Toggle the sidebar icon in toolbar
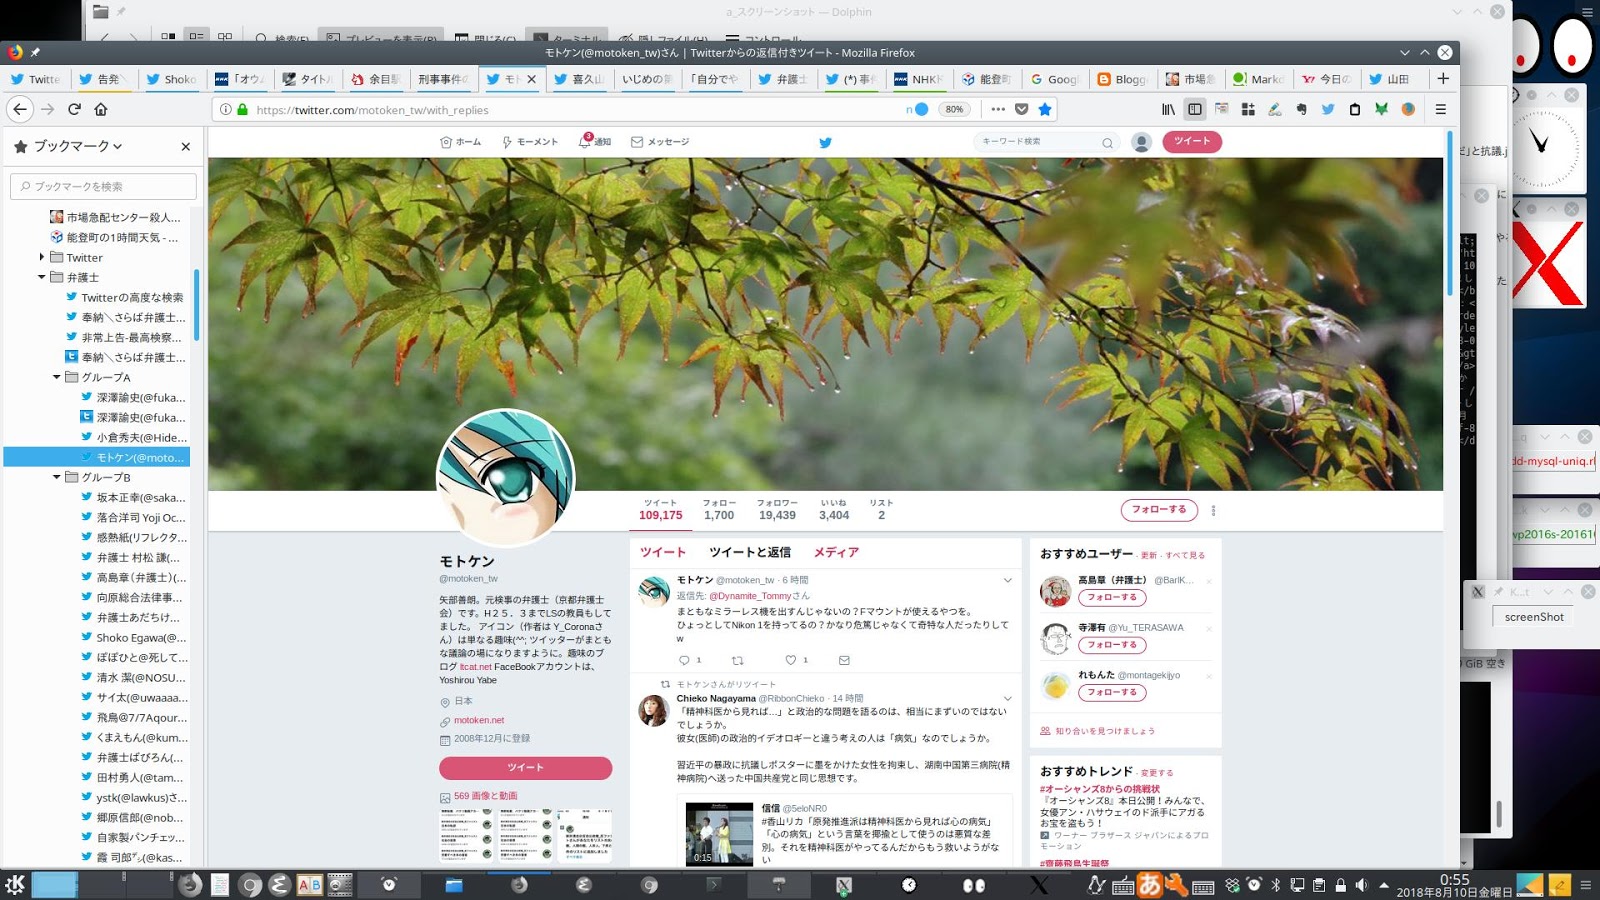This screenshot has height=900, width=1600. (1194, 109)
